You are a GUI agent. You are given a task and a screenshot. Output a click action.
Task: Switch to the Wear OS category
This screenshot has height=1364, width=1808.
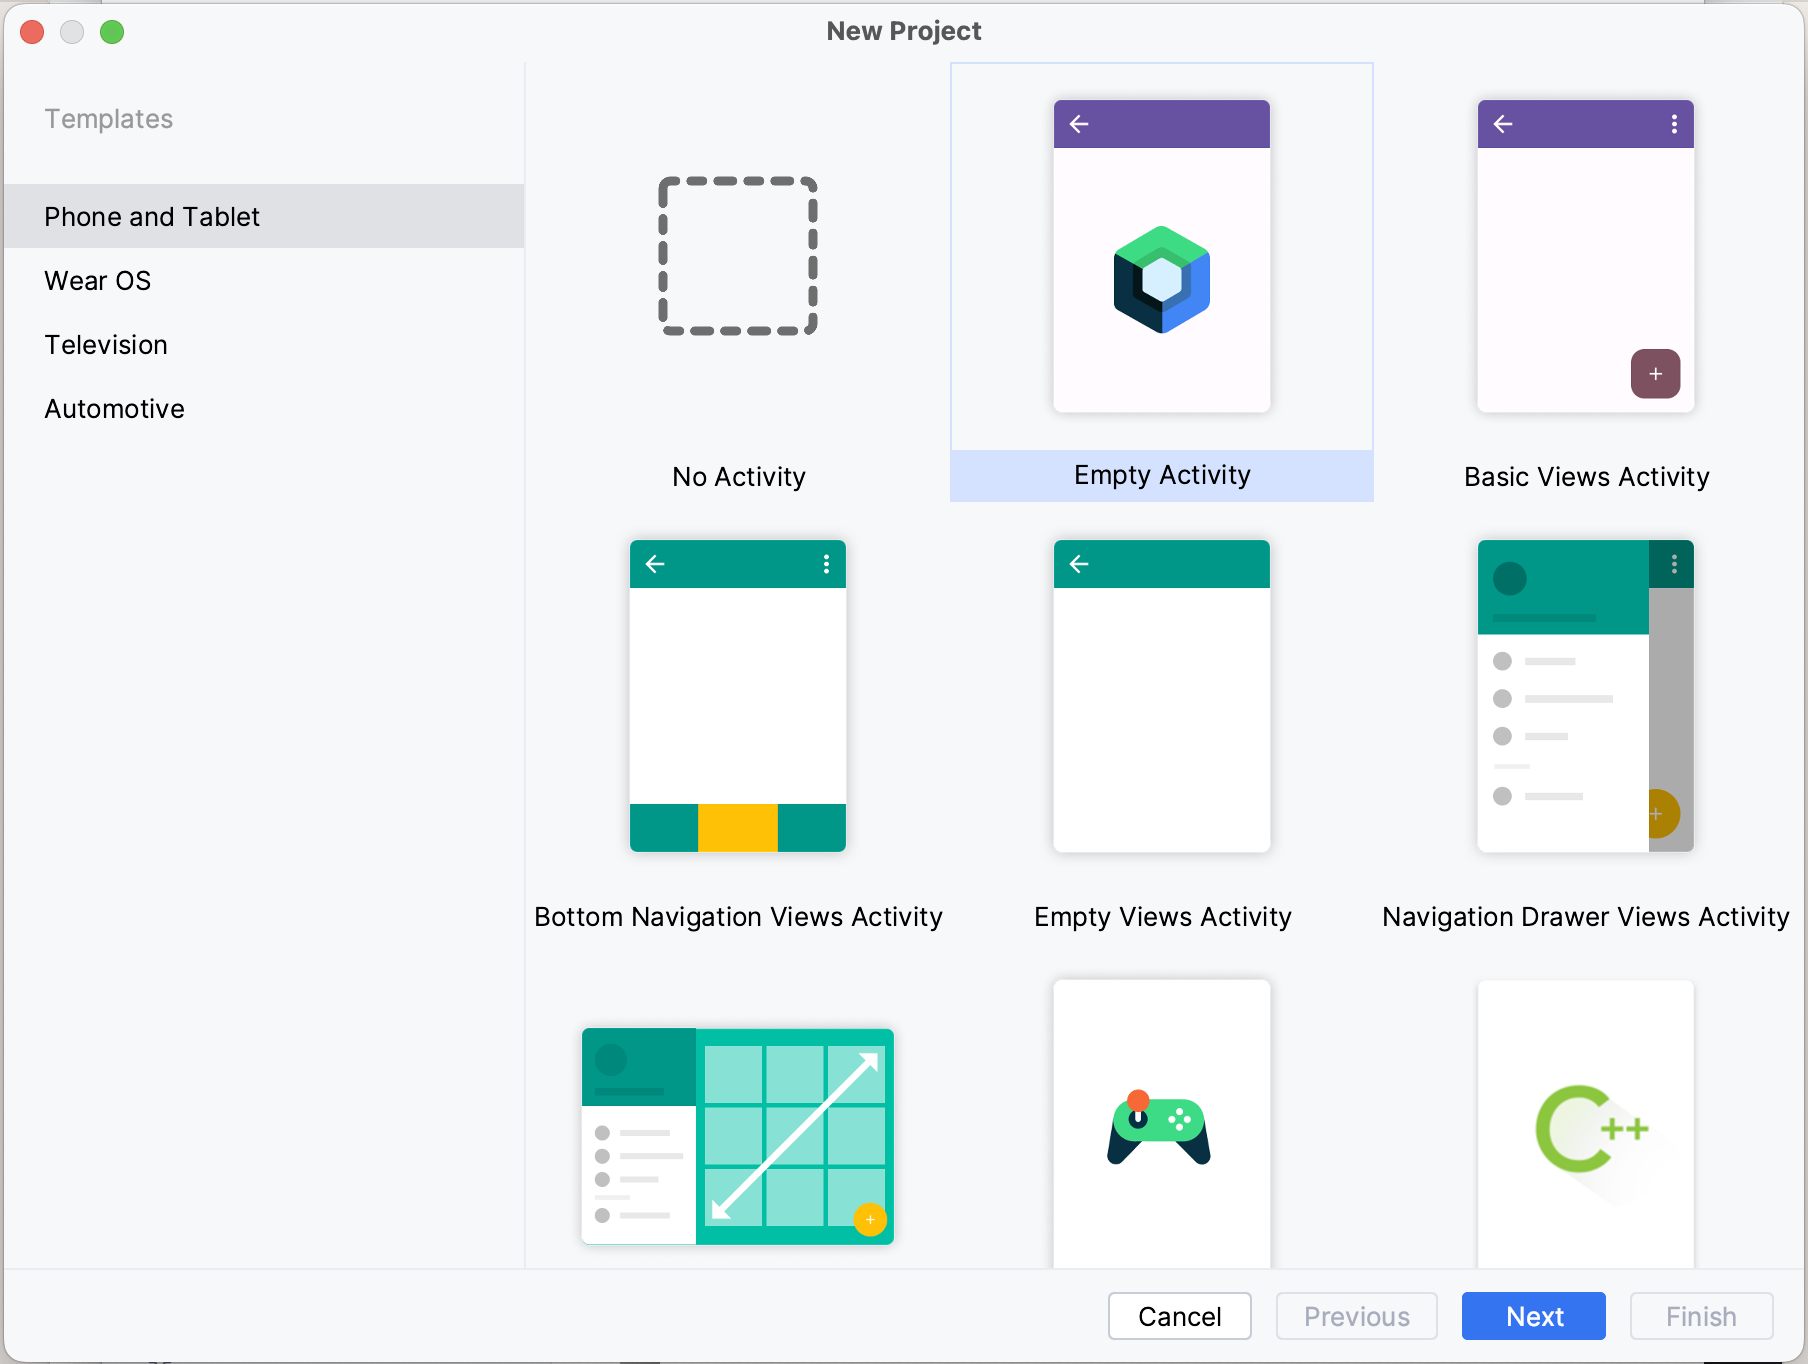click(x=97, y=280)
